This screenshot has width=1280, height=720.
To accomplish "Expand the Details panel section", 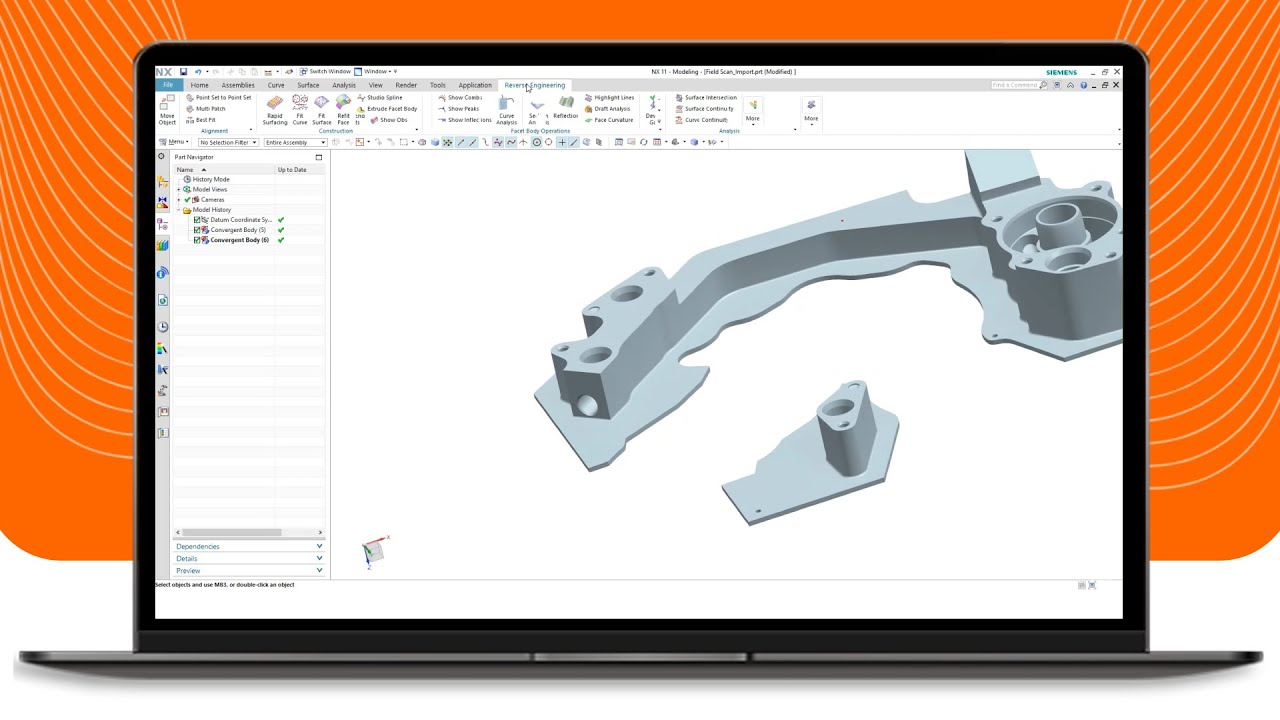I will click(x=249, y=558).
